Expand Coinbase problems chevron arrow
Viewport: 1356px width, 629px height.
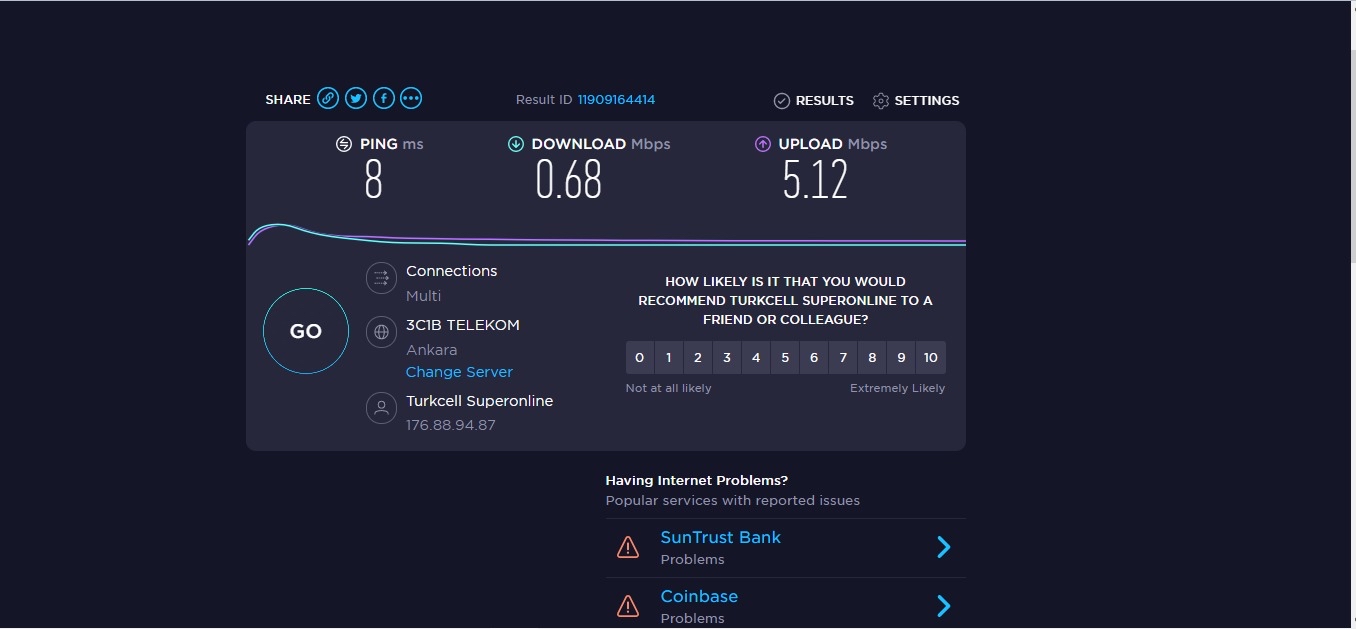click(943, 606)
